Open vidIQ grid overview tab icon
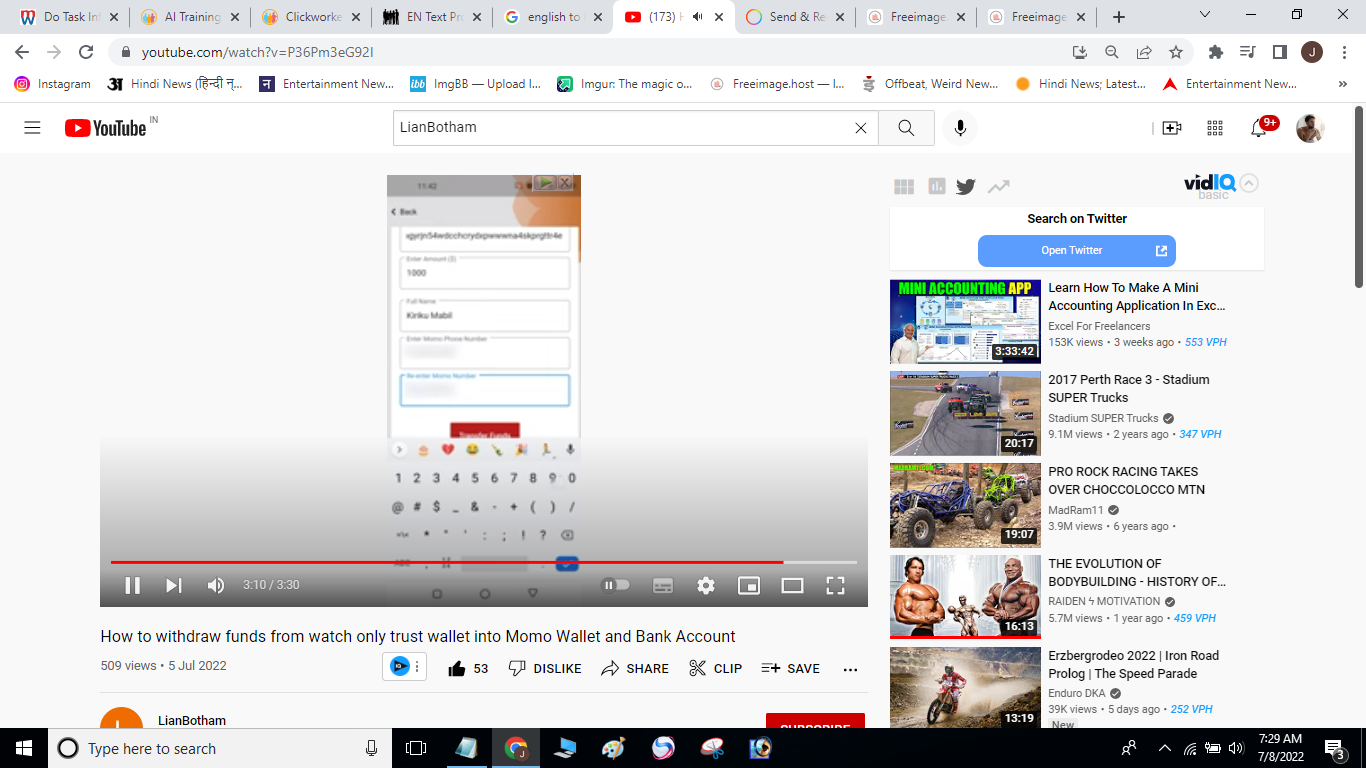 [904, 186]
